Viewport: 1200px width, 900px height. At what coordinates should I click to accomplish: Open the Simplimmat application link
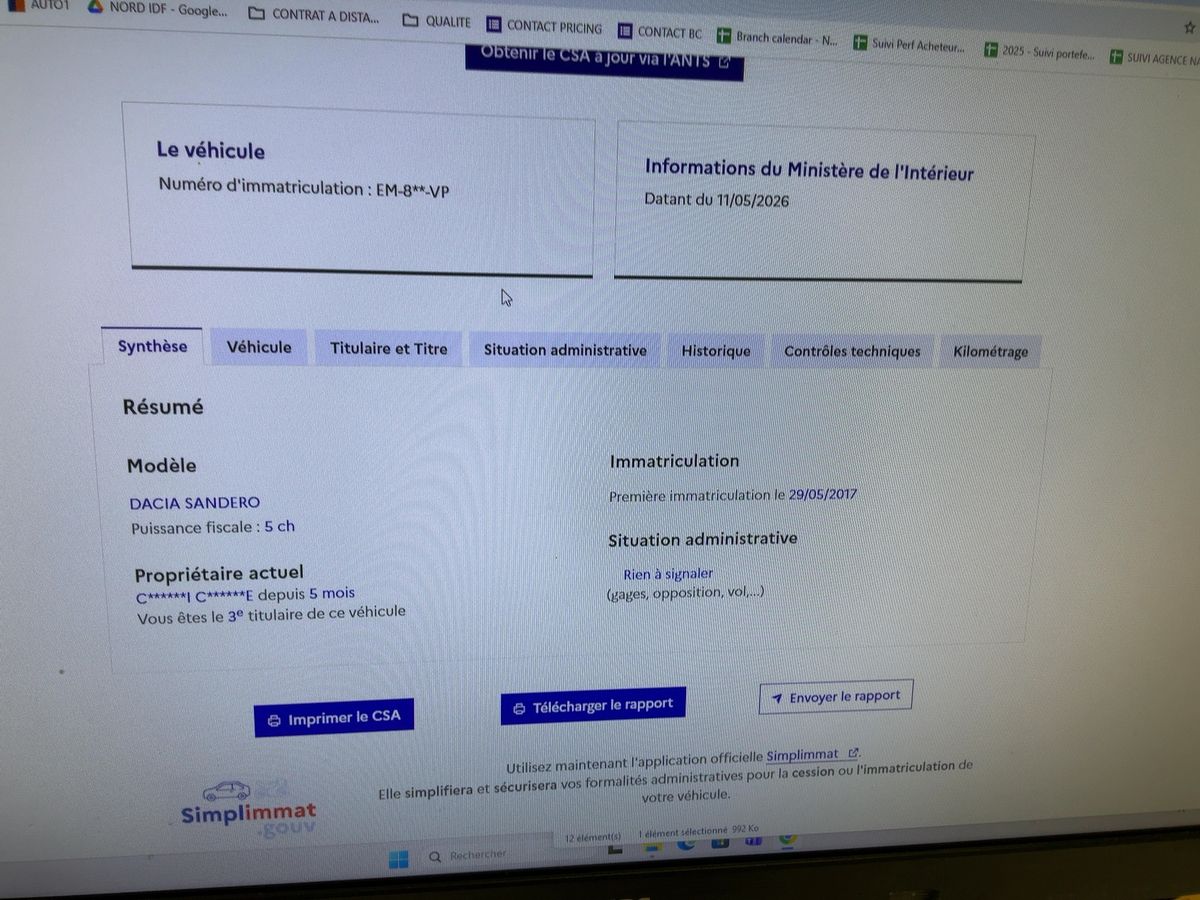pos(812,755)
